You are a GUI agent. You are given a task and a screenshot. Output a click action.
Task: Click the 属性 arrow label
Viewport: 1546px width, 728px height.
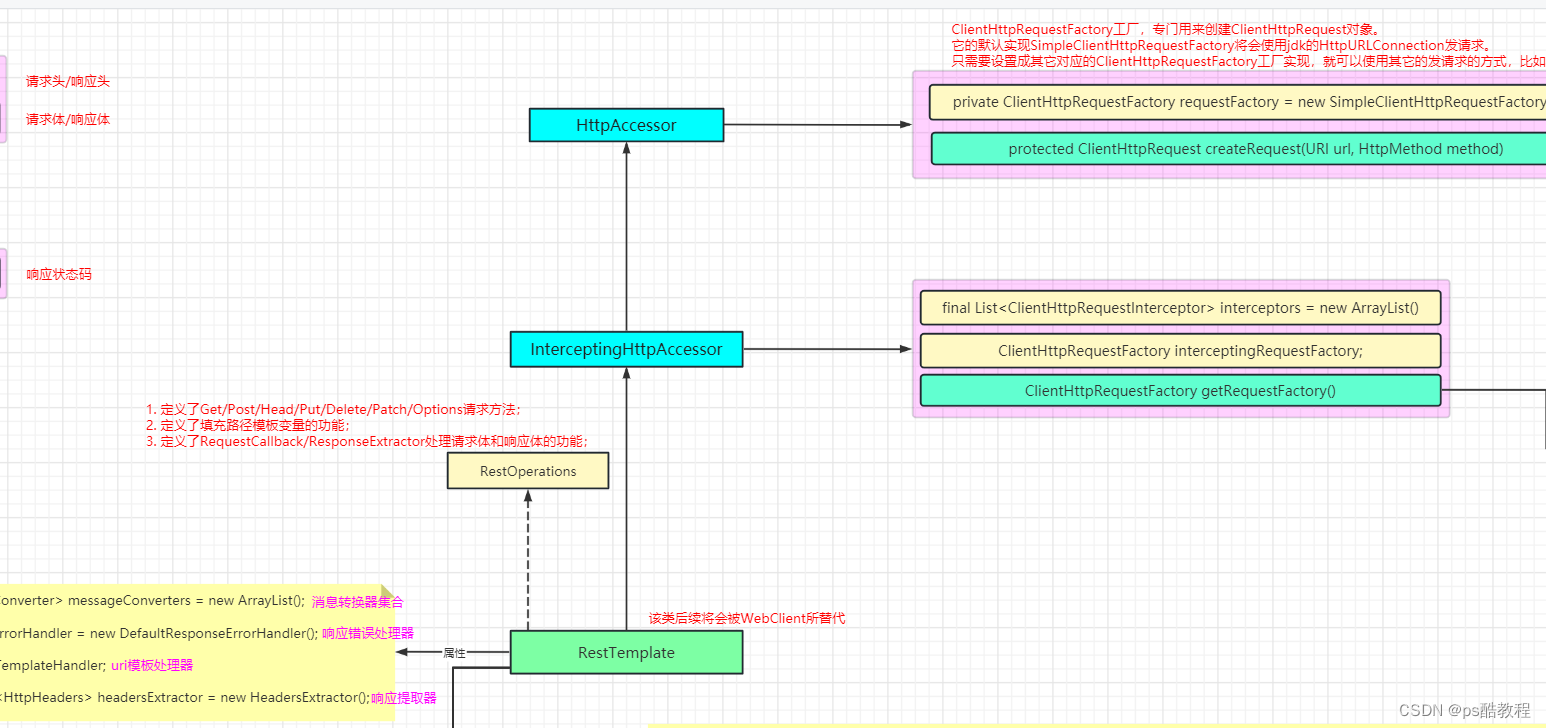(x=455, y=652)
